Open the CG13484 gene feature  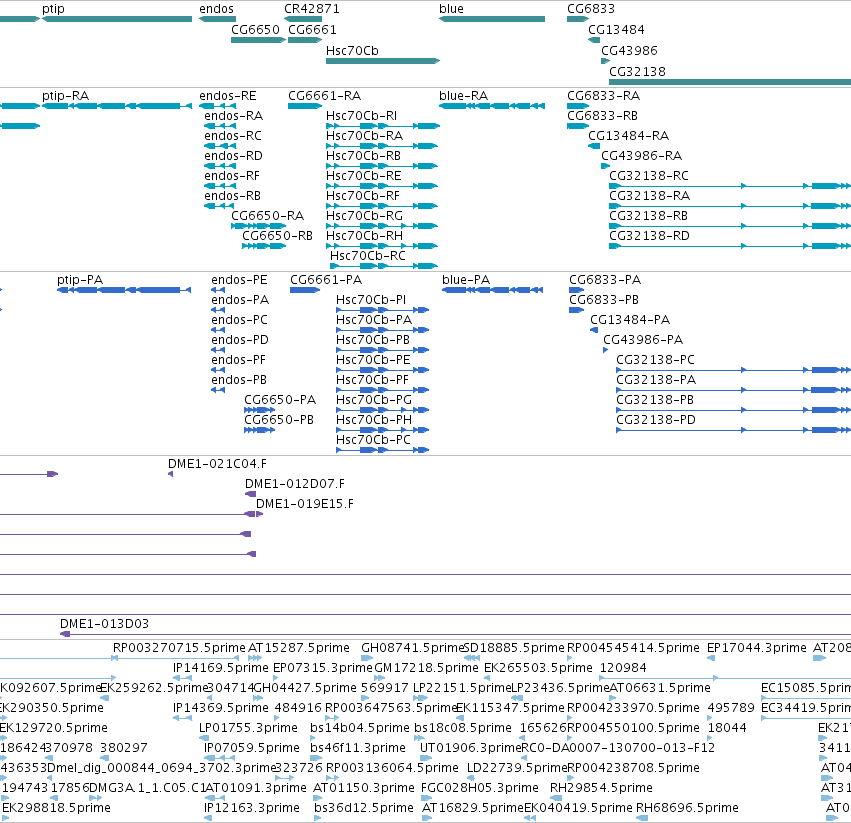coord(594,40)
